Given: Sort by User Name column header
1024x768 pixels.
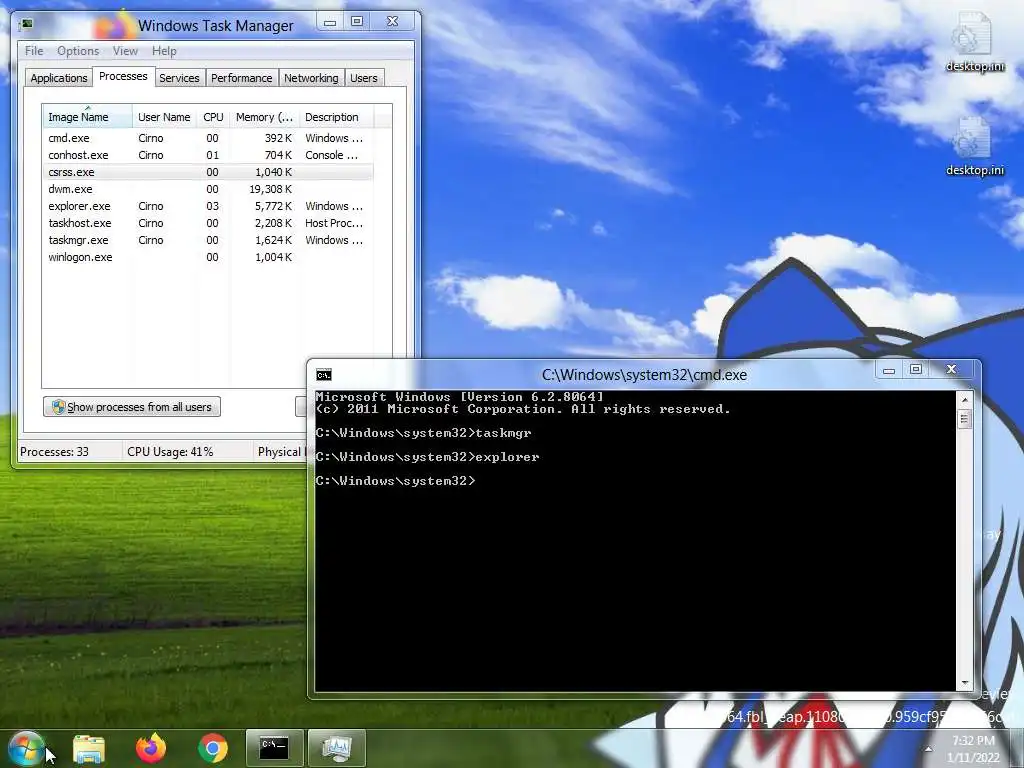Looking at the screenshot, I should (164, 117).
